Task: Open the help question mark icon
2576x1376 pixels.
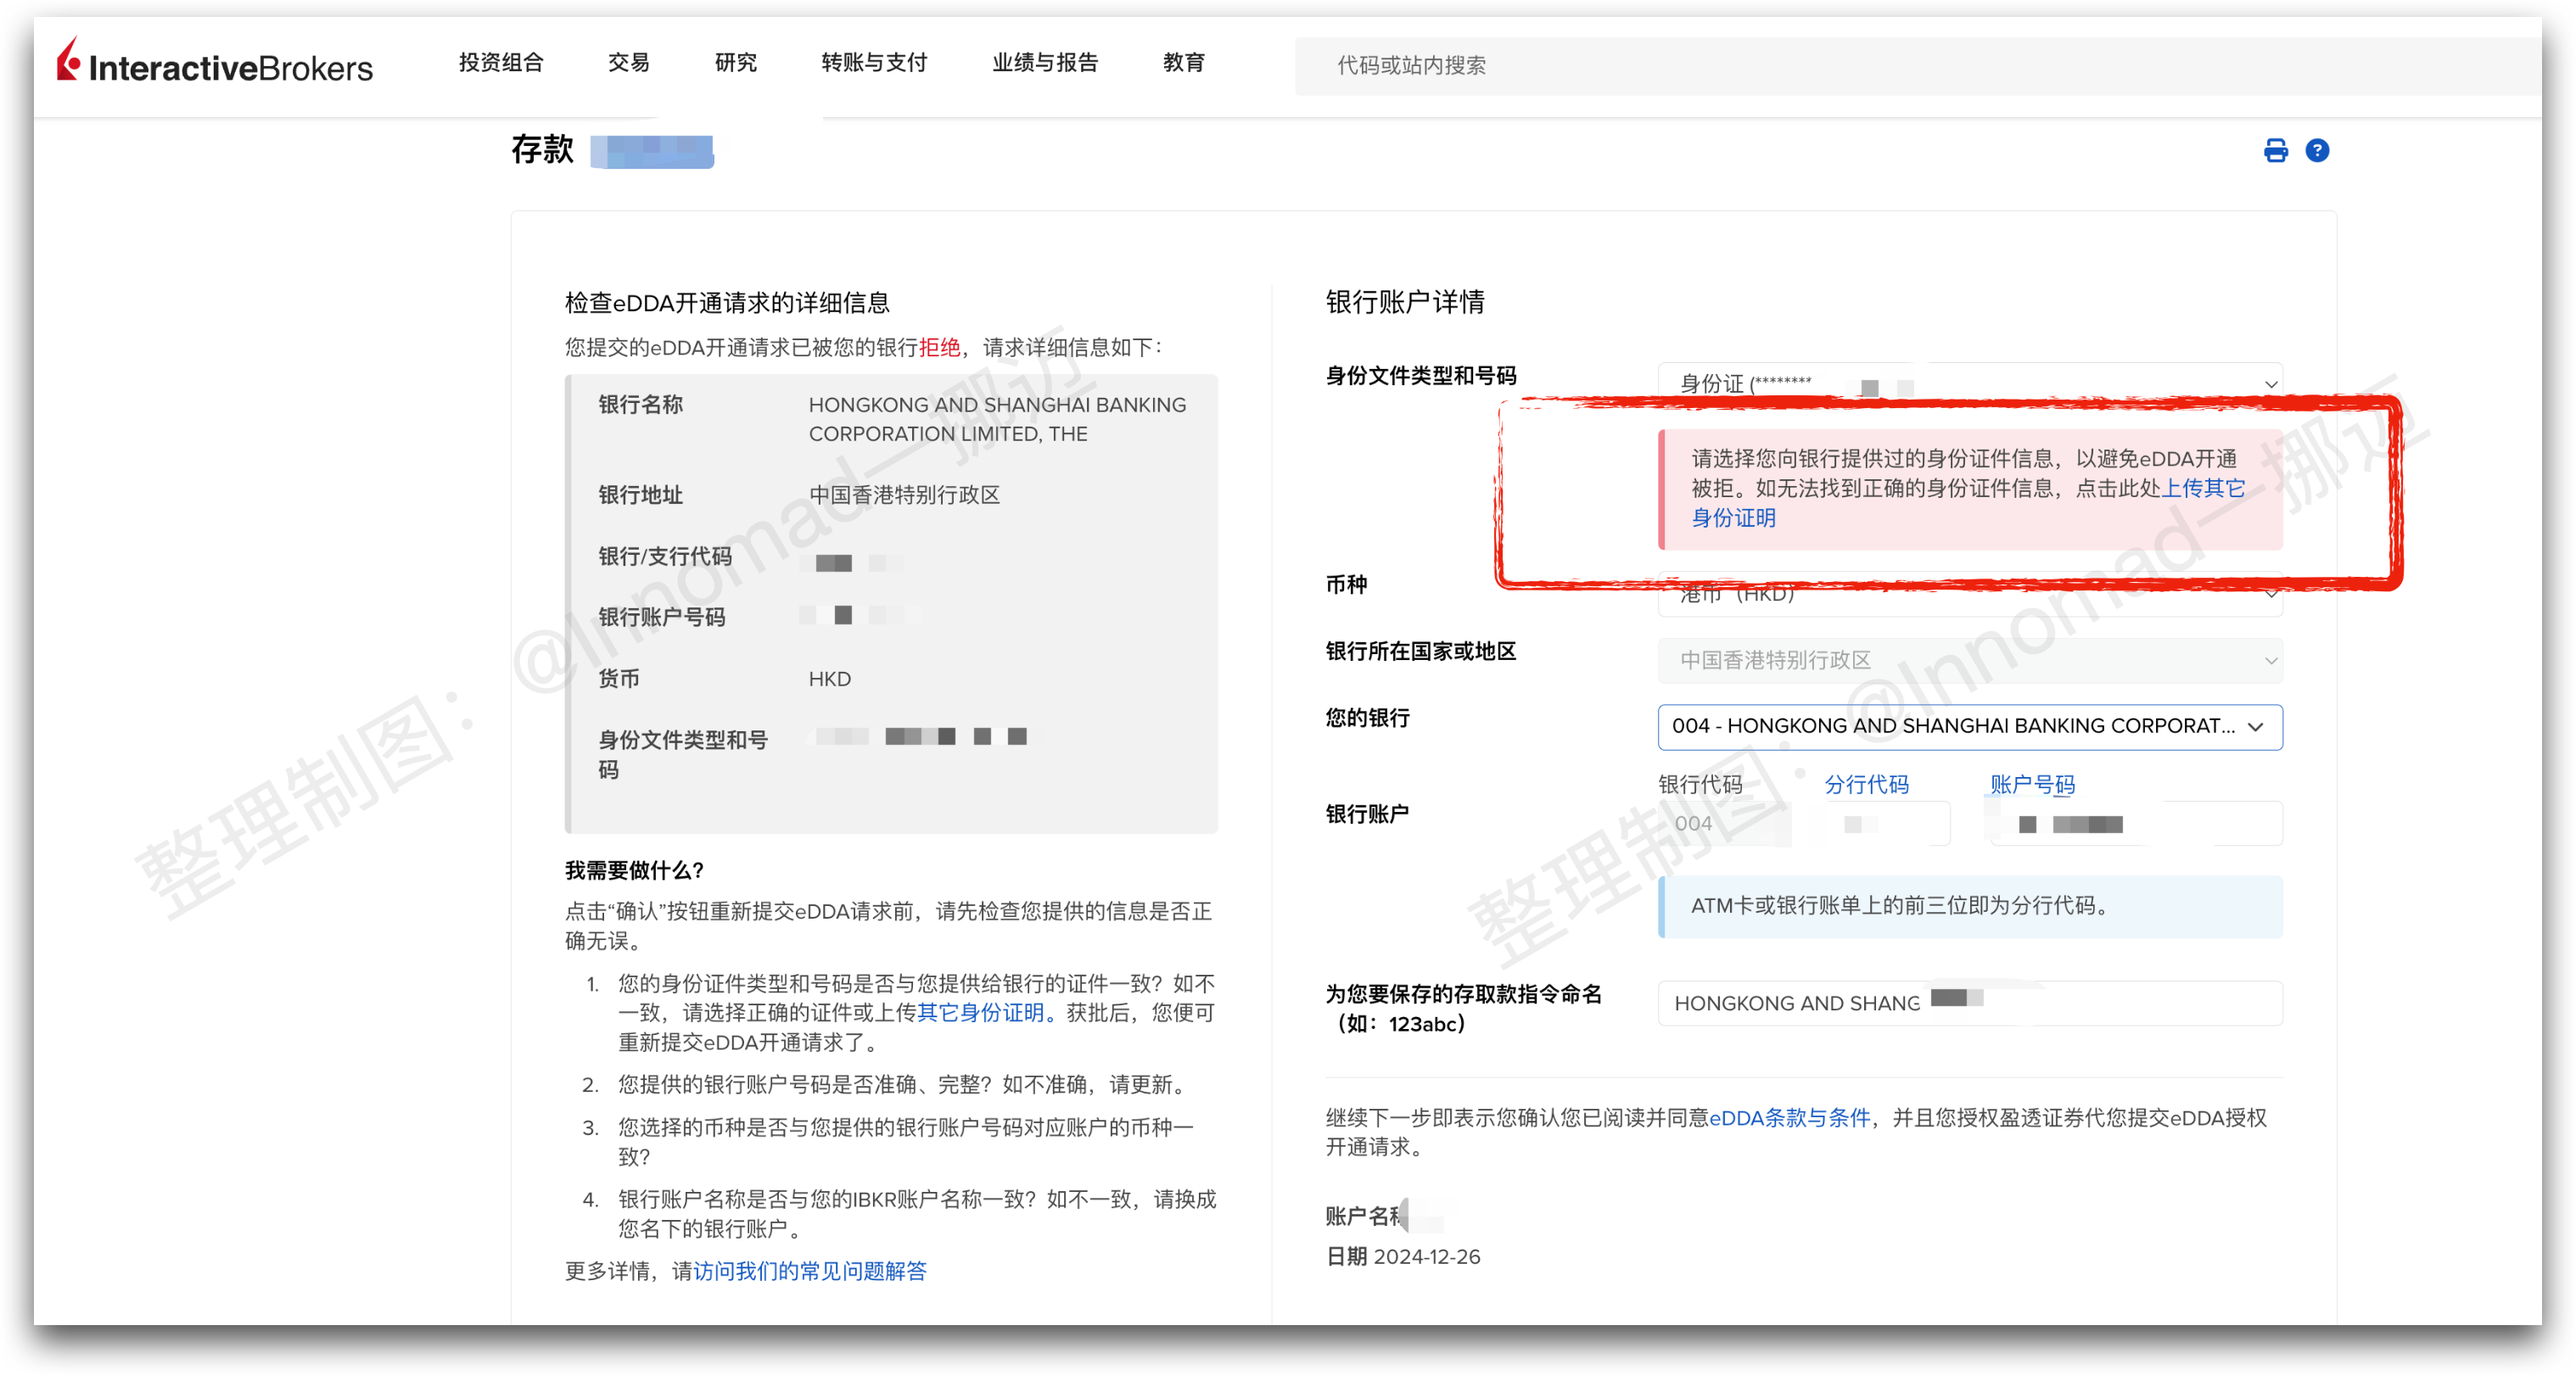Action: click(2317, 151)
